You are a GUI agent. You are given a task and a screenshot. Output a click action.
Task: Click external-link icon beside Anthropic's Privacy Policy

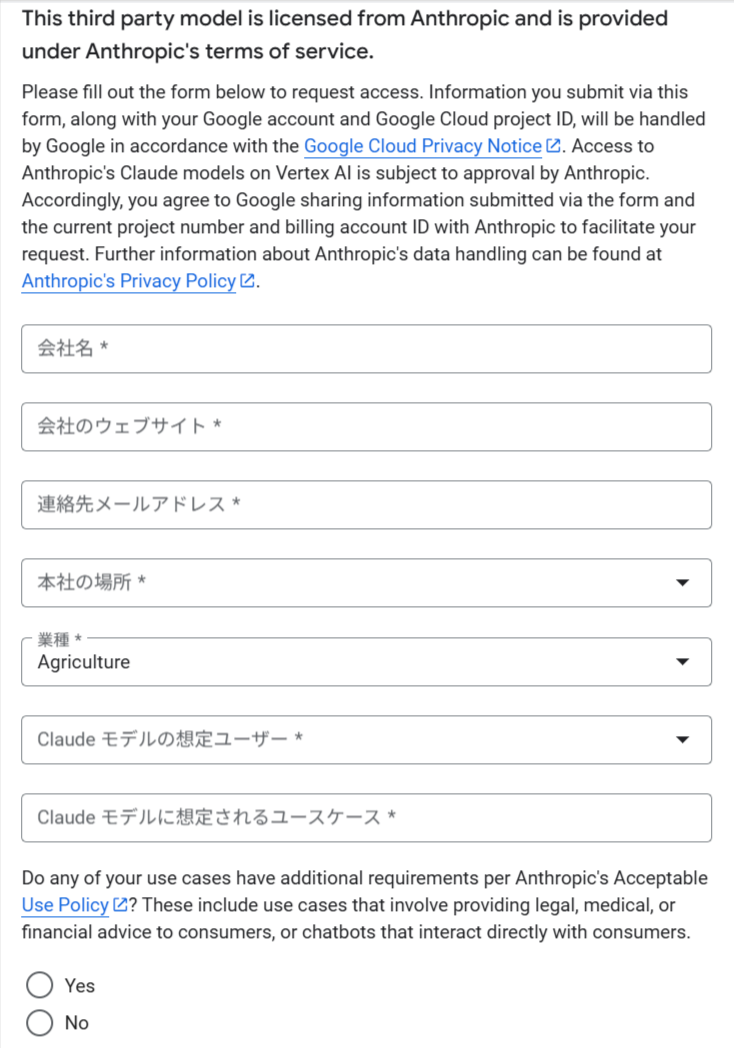click(247, 281)
